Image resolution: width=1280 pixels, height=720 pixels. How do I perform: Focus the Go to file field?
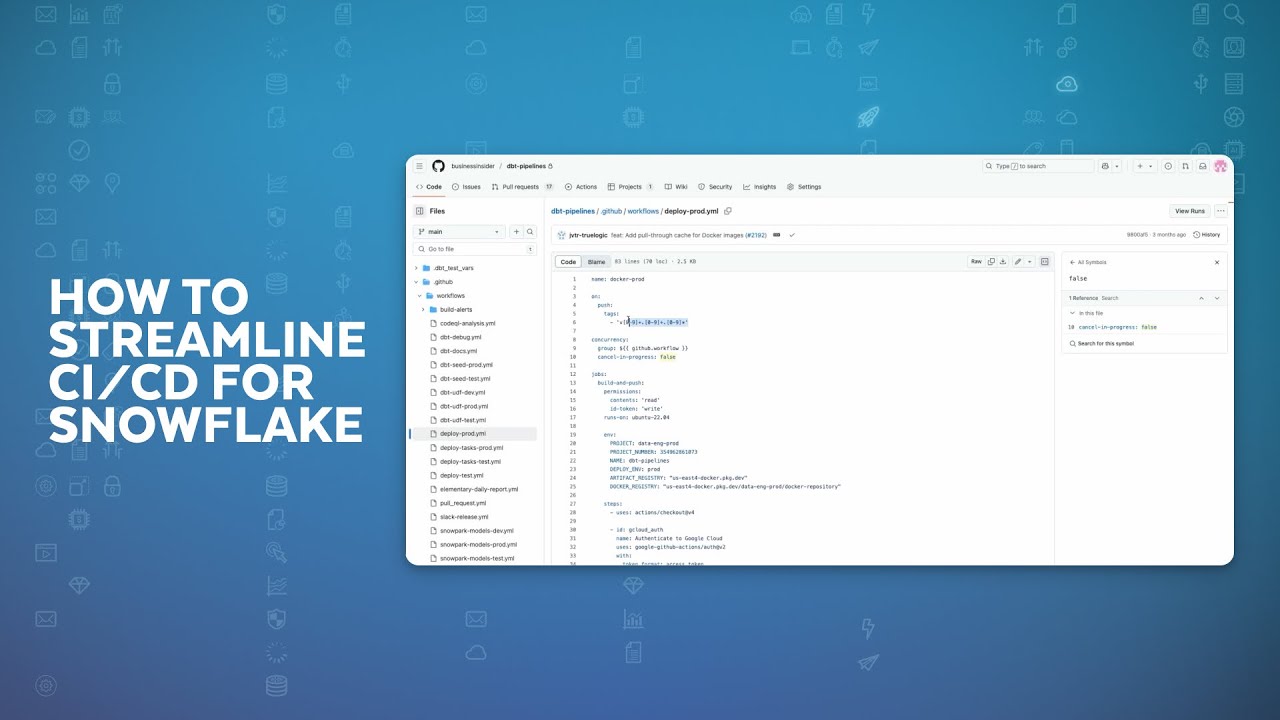click(x=475, y=249)
